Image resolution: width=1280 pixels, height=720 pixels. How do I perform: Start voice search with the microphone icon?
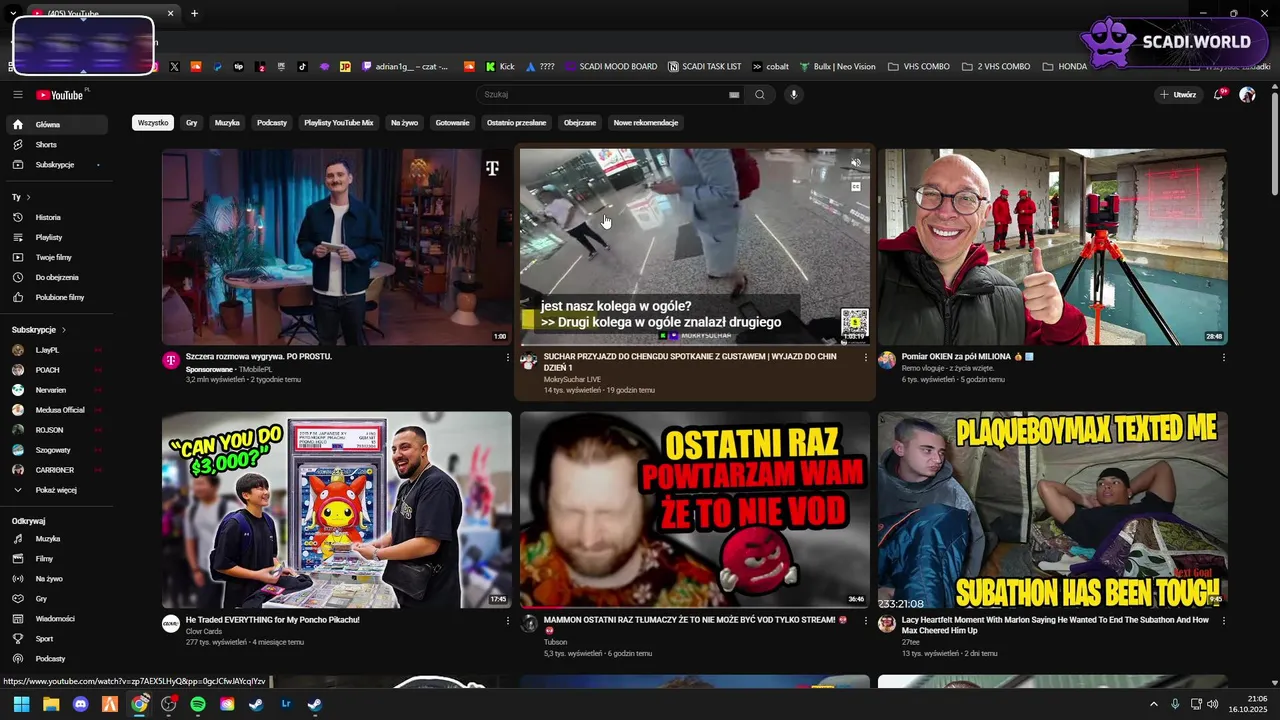pyautogui.click(x=794, y=95)
